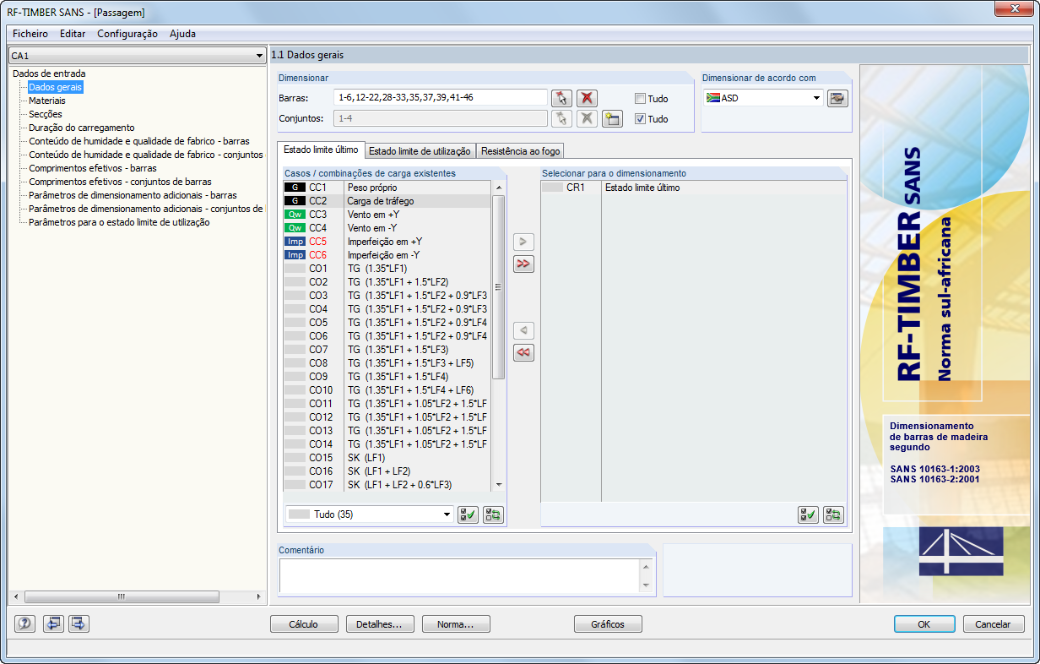Click the Norma... button
The image size is (1040, 664).
[456, 624]
